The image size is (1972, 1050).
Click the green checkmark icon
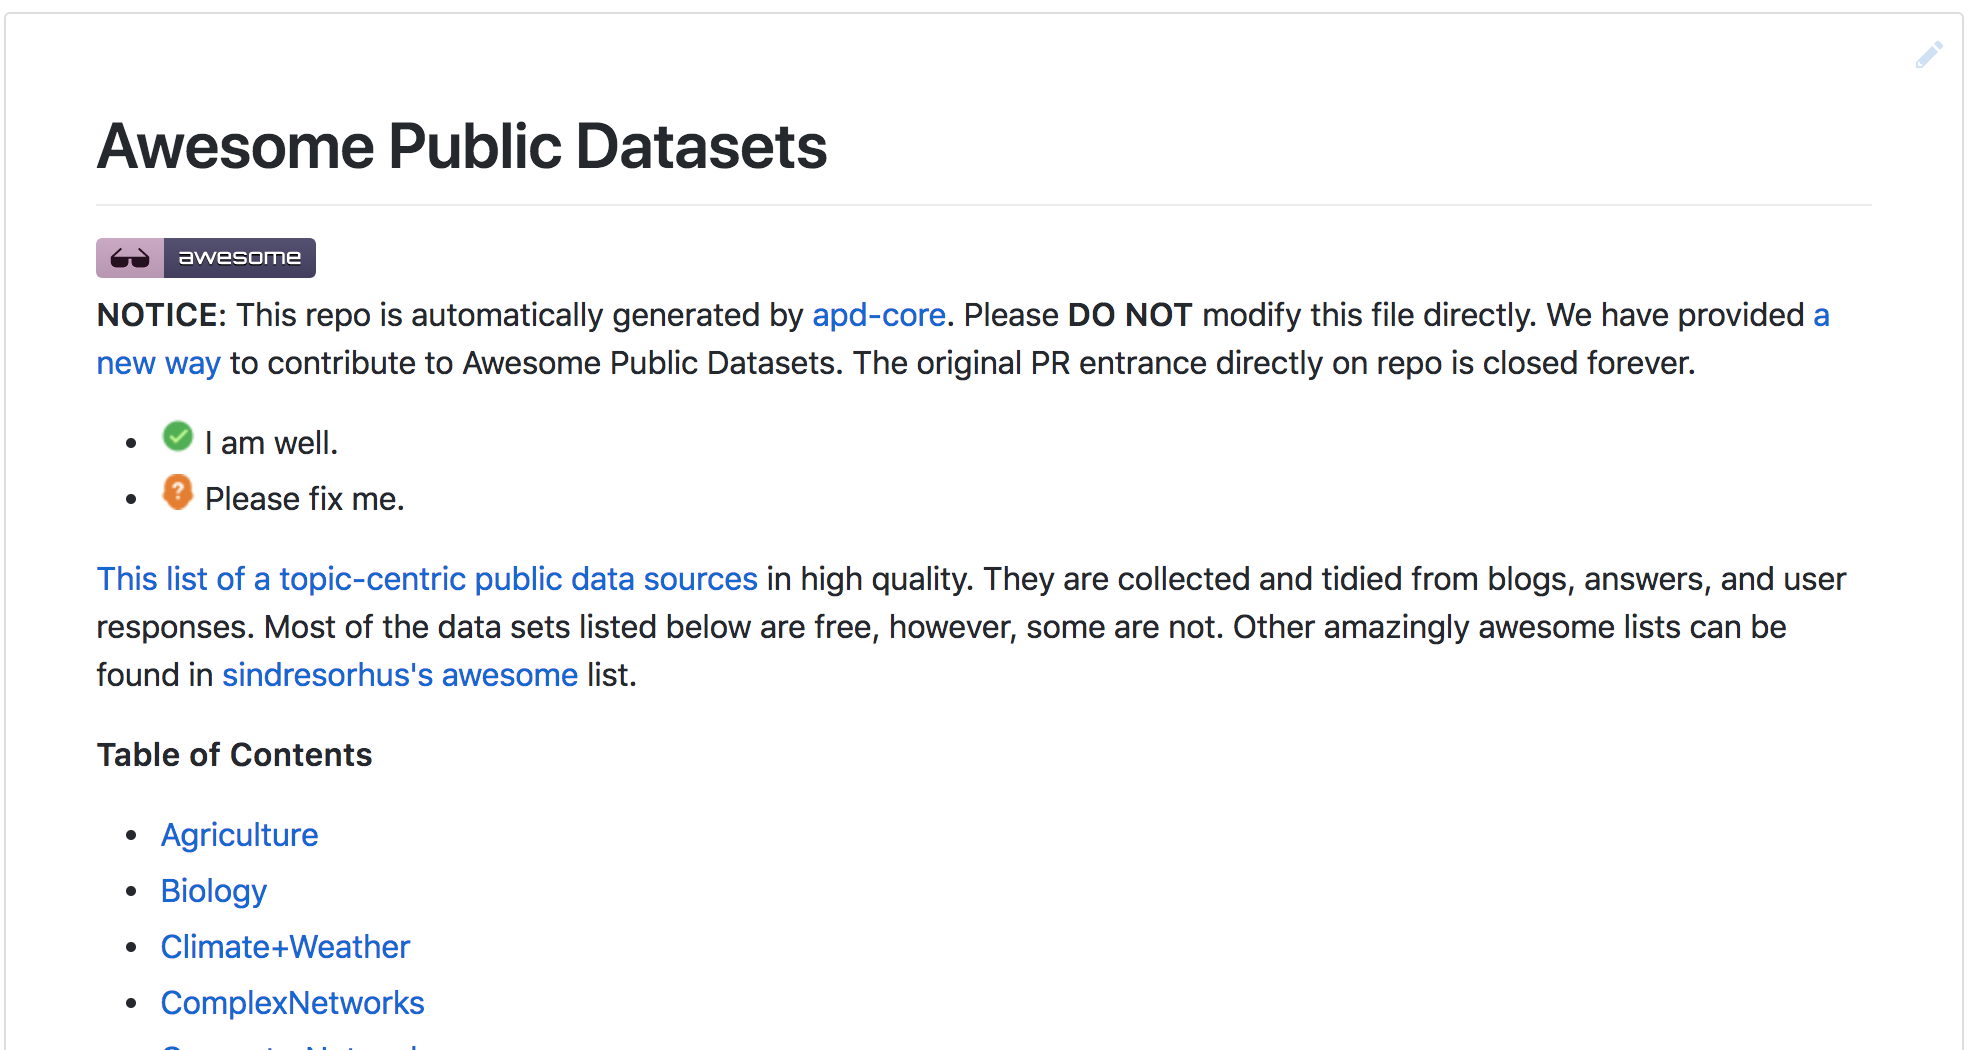pyautogui.click(x=178, y=437)
